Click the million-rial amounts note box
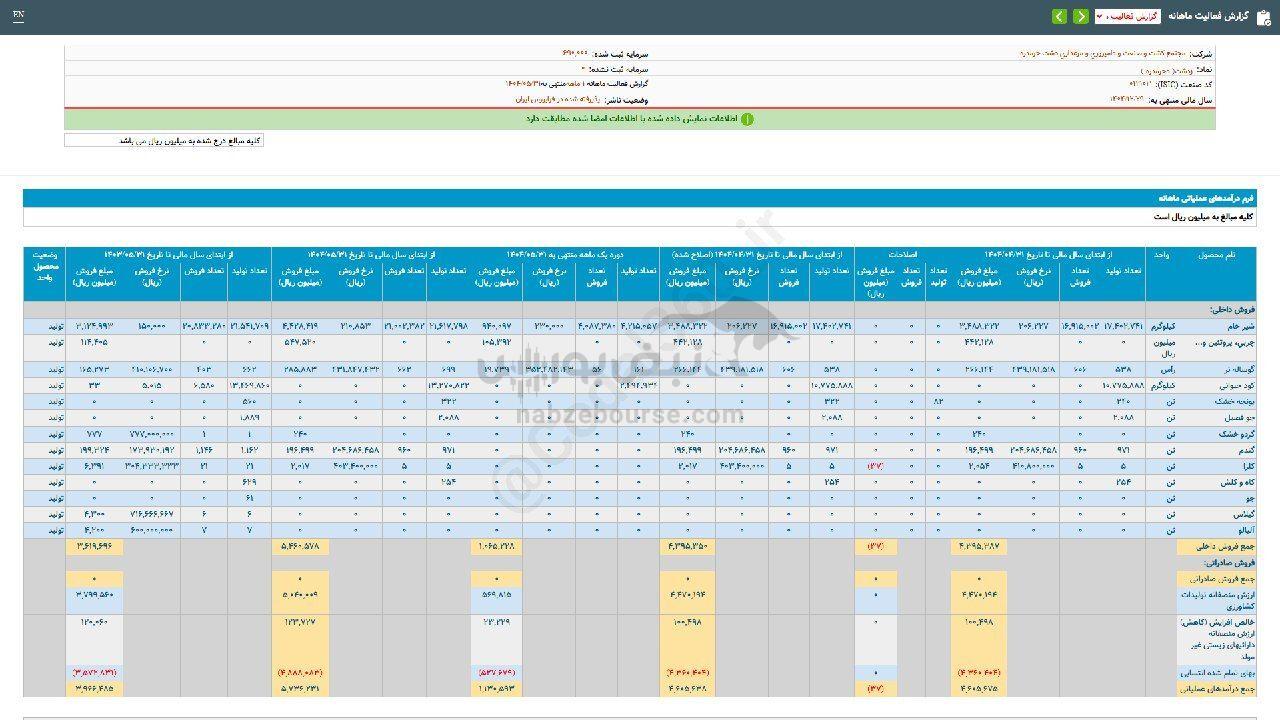The height and width of the screenshot is (720, 1280). point(164,141)
